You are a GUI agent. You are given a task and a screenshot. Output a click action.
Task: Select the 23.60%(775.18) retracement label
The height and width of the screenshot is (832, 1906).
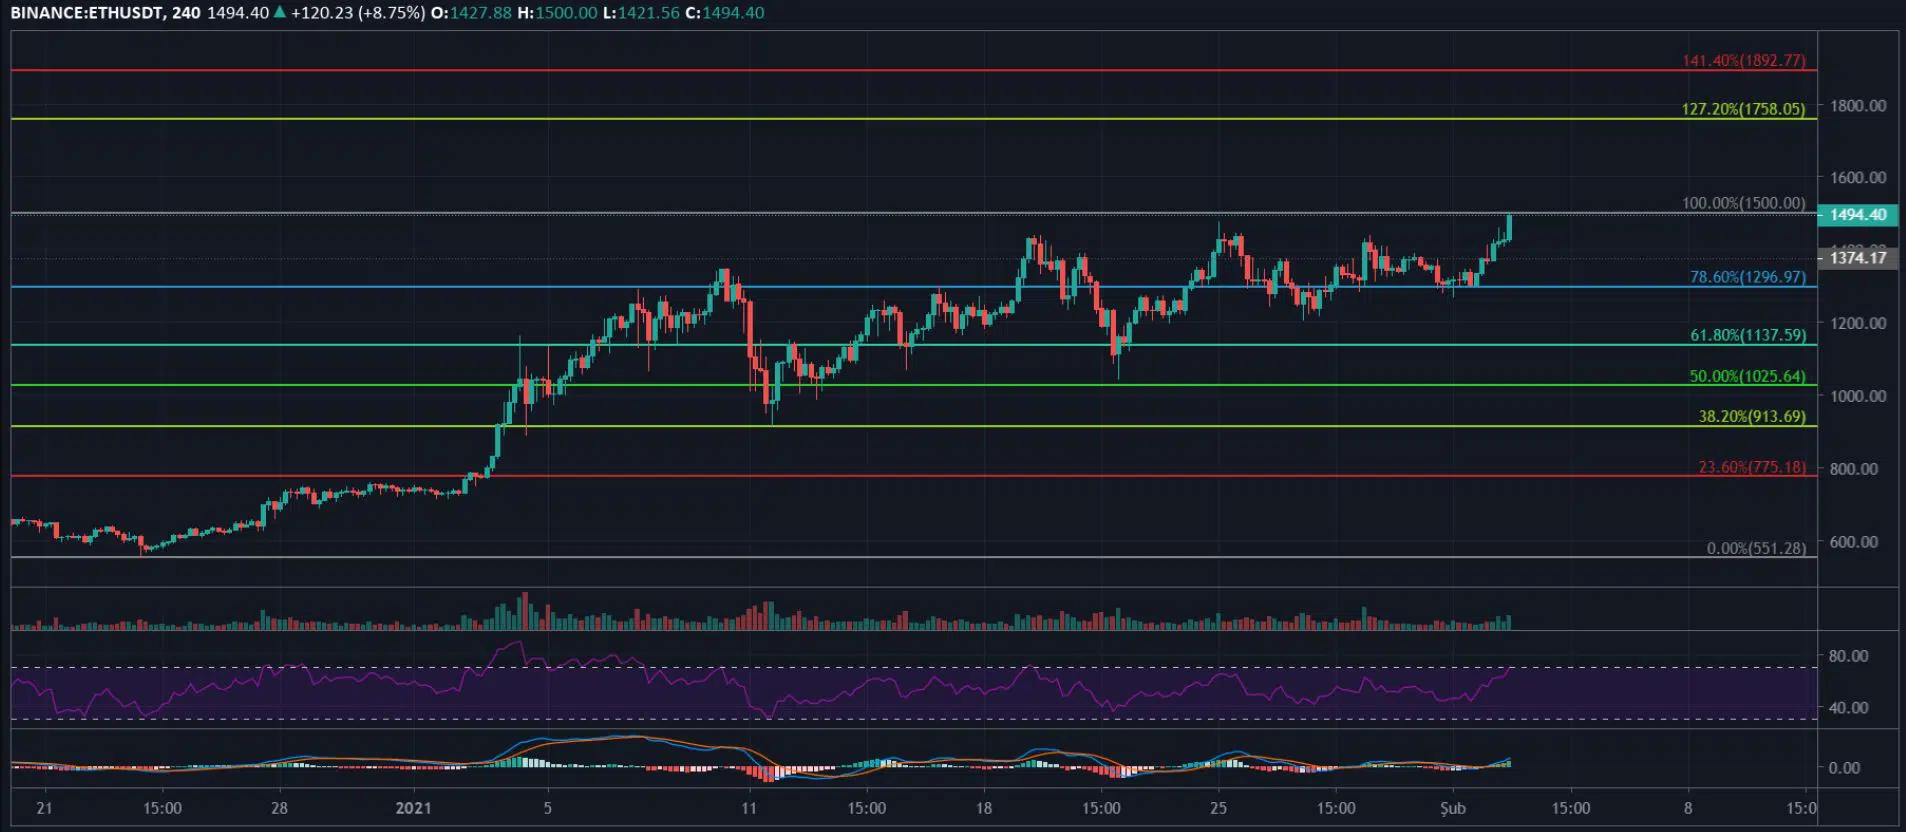tap(1751, 467)
